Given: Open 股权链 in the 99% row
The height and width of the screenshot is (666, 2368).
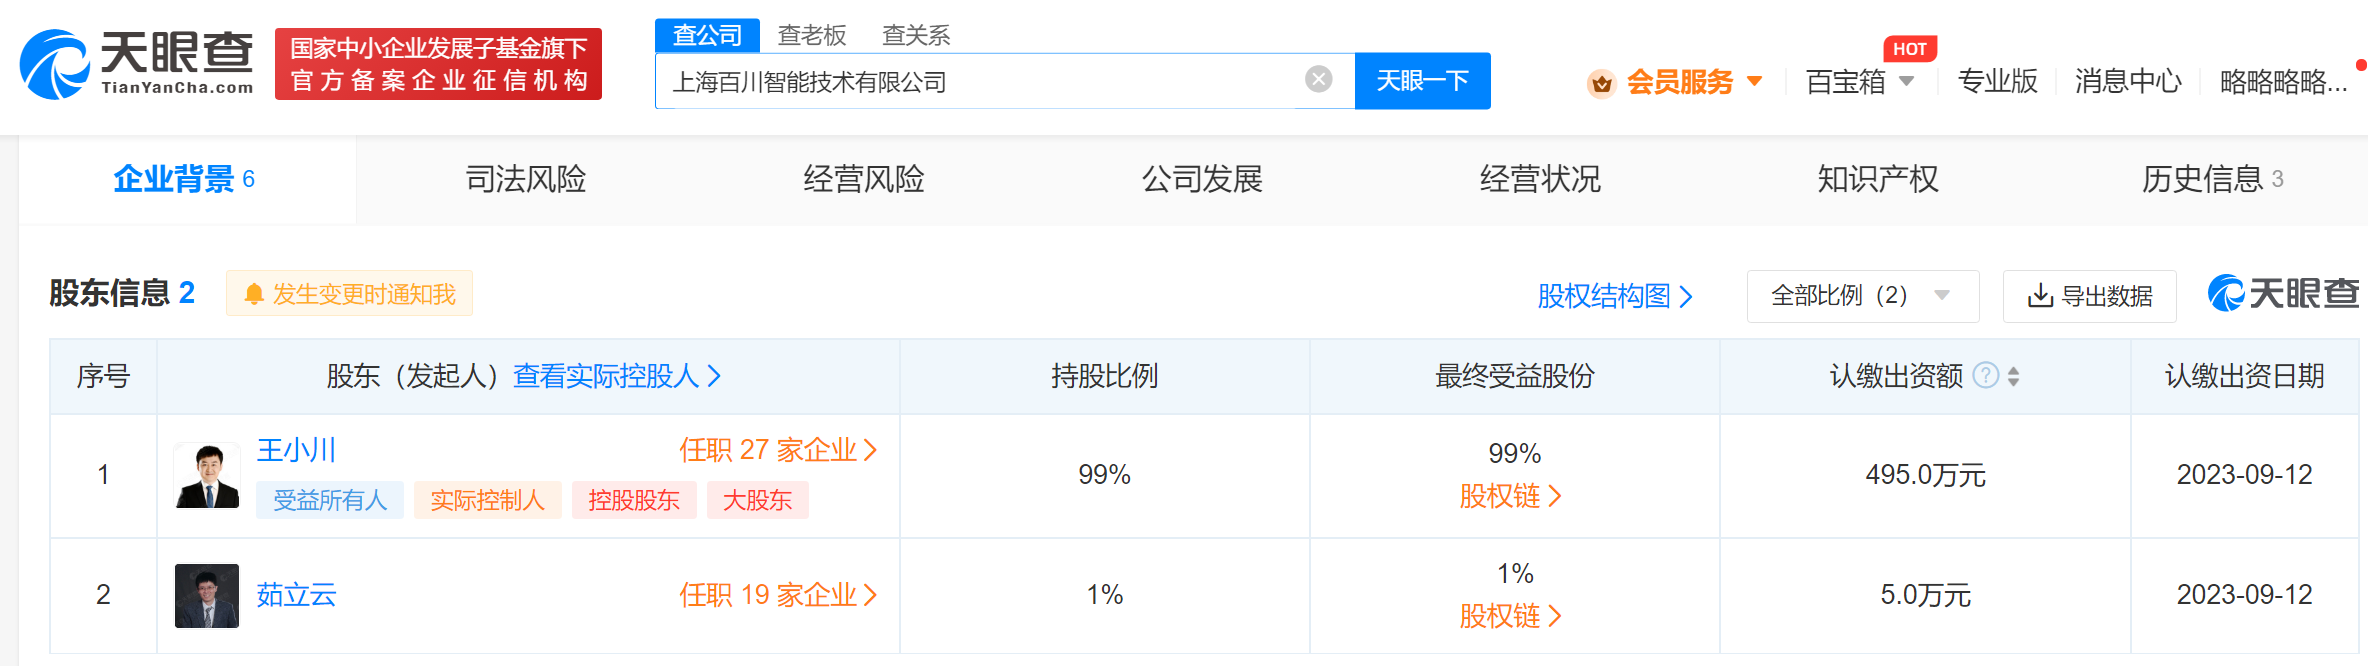Looking at the screenshot, I should (x=1510, y=496).
